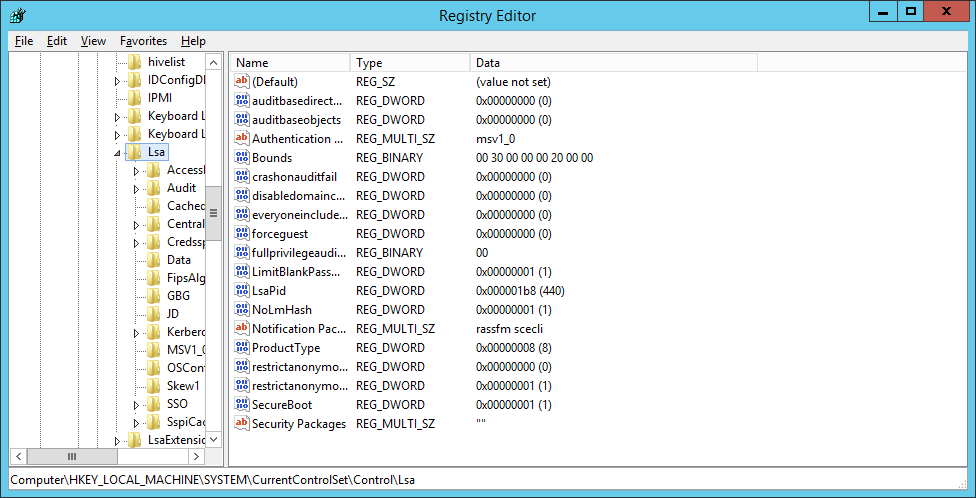Click the Notification Packages value icon

point(241,329)
